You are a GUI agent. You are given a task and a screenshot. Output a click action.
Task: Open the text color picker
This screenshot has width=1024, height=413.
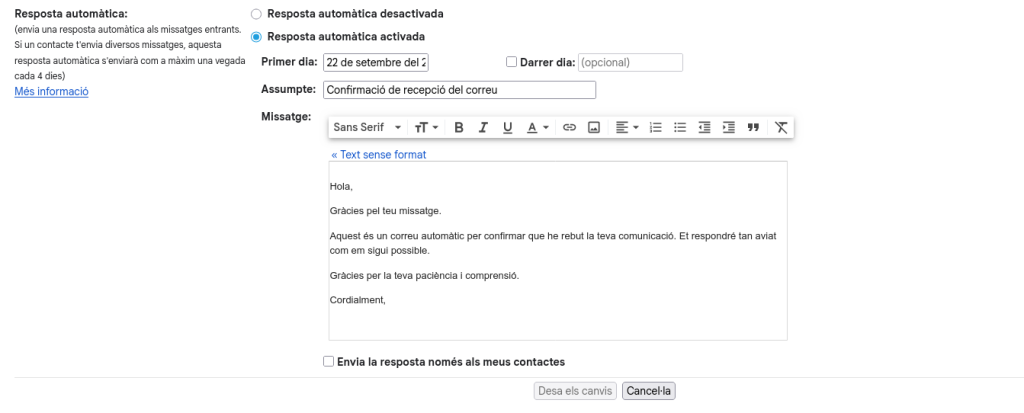tap(538, 128)
